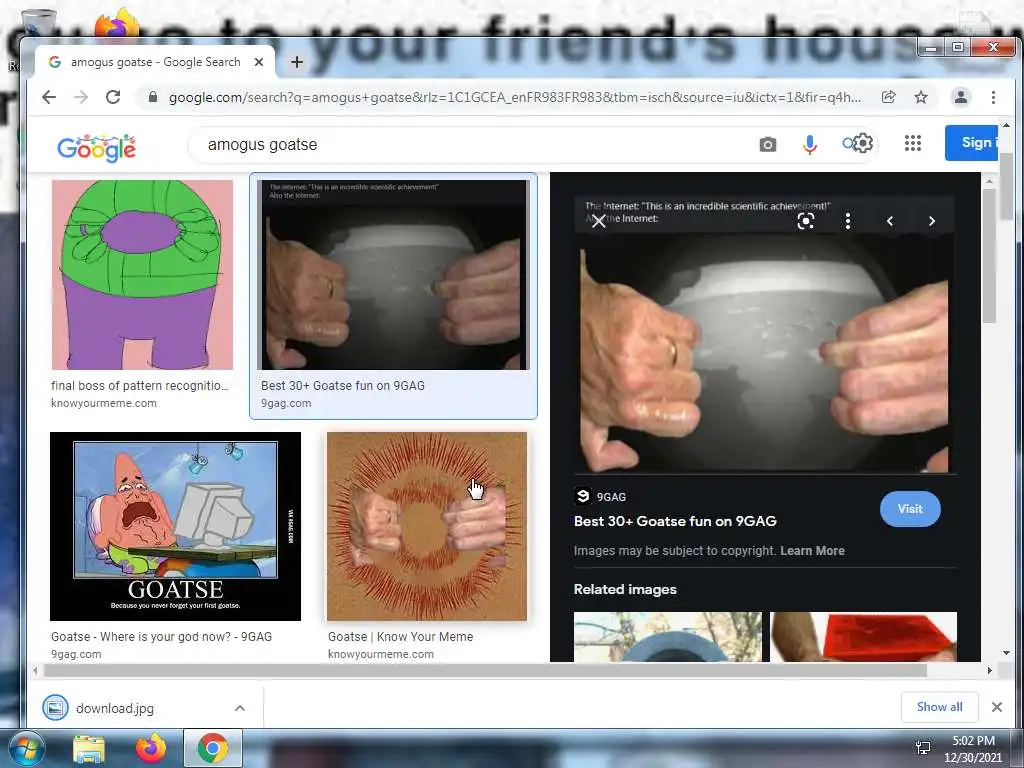Screen dimensions: 1024x768
Task: Click the forward navigation arrow
Action: (x=81, y=97)
